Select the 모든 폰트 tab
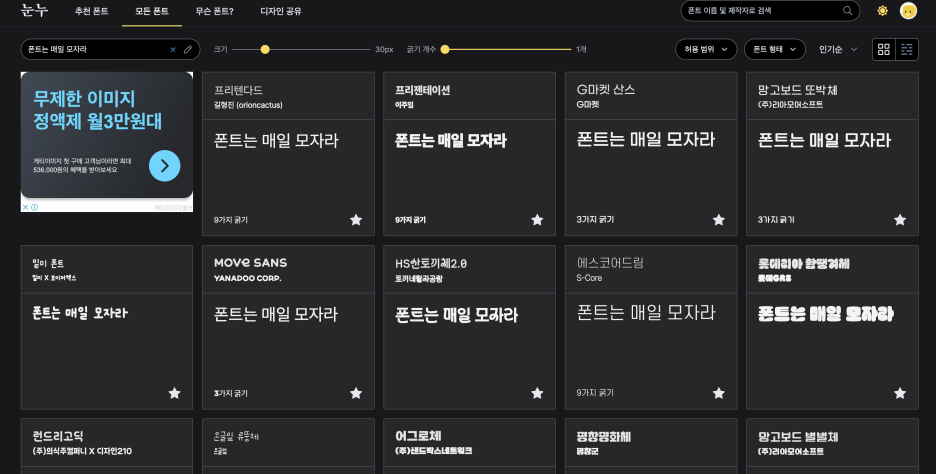Screen dimensions: 936x474 [152, 11]
